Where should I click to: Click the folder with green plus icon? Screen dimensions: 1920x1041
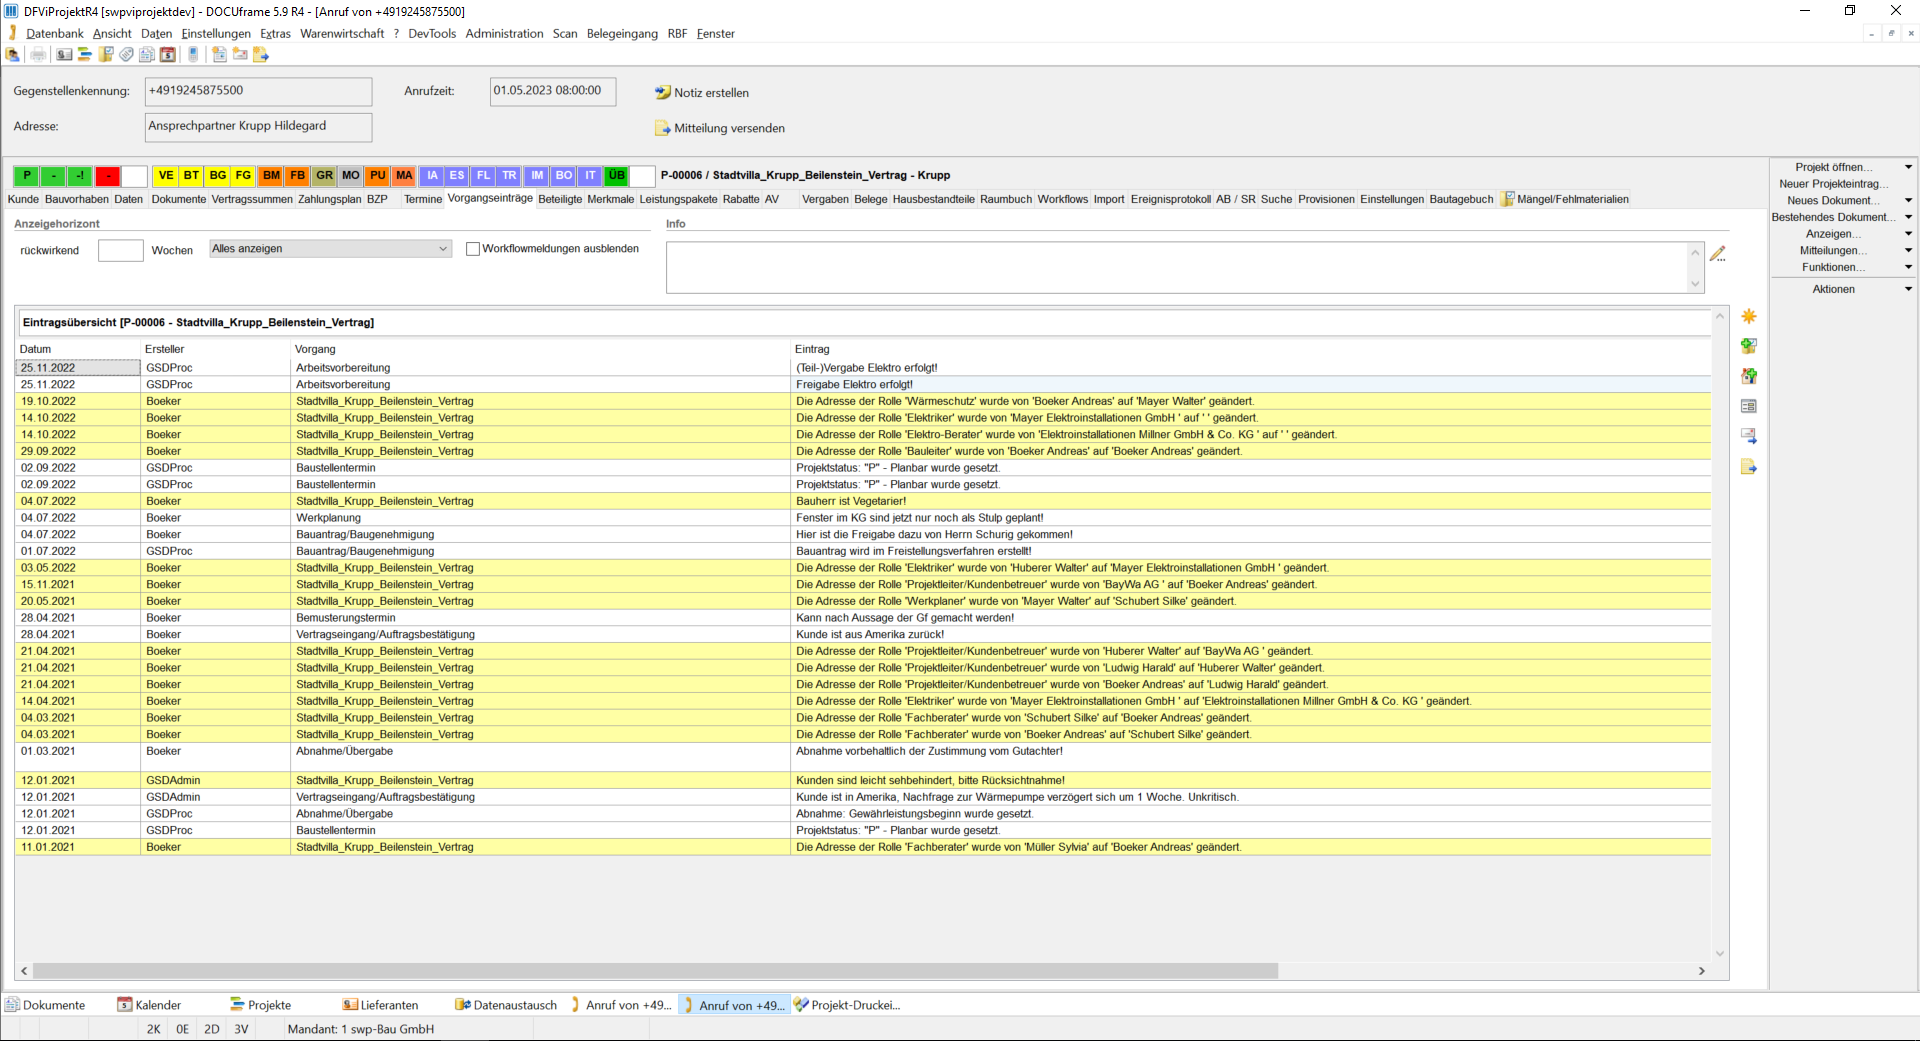point(1749,346)
